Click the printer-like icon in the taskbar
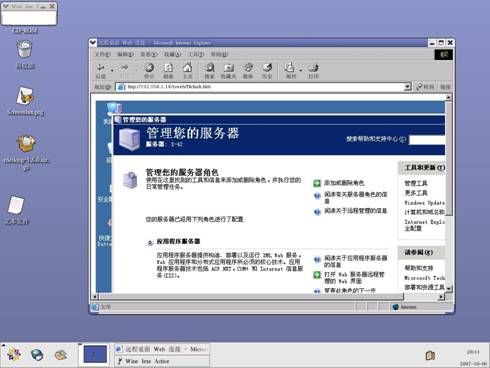The width and height of the screenshot is (490, 368). (x=37, y=355)
